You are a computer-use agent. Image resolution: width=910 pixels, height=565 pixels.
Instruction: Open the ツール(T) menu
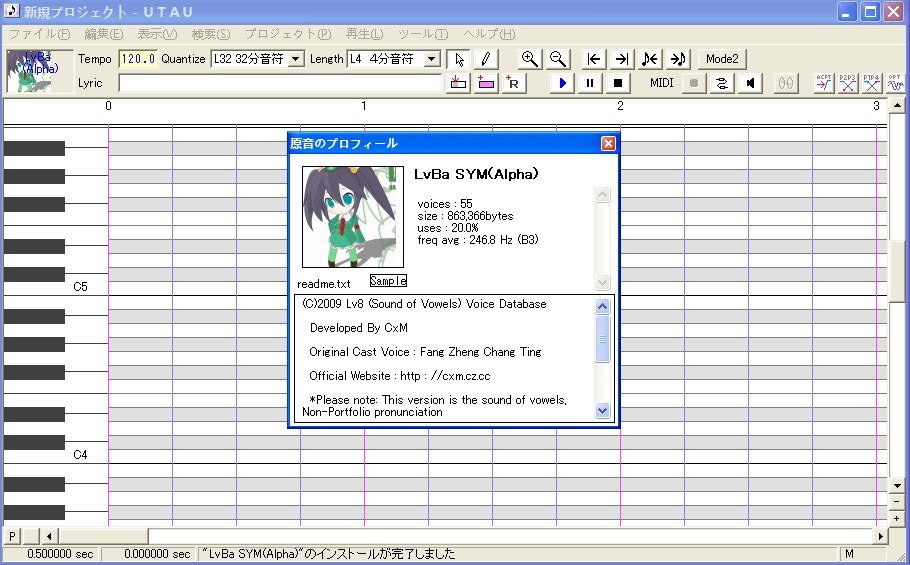point(422,34)
